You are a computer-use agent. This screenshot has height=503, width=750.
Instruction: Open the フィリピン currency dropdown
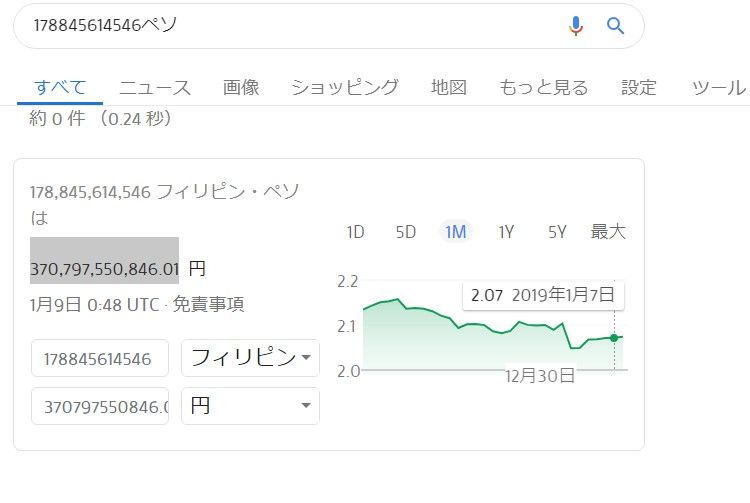click(250, 358)
